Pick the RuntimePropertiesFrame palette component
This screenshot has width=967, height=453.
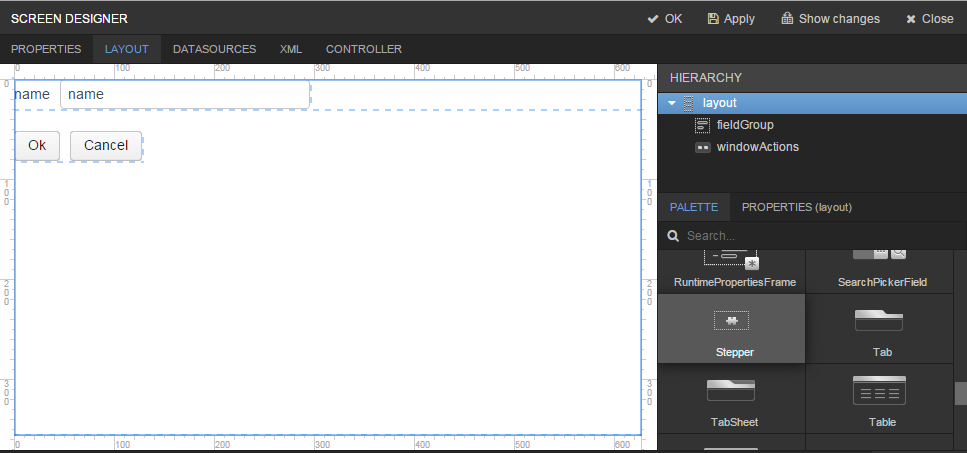pyautogui.click(x=731, y=271)
